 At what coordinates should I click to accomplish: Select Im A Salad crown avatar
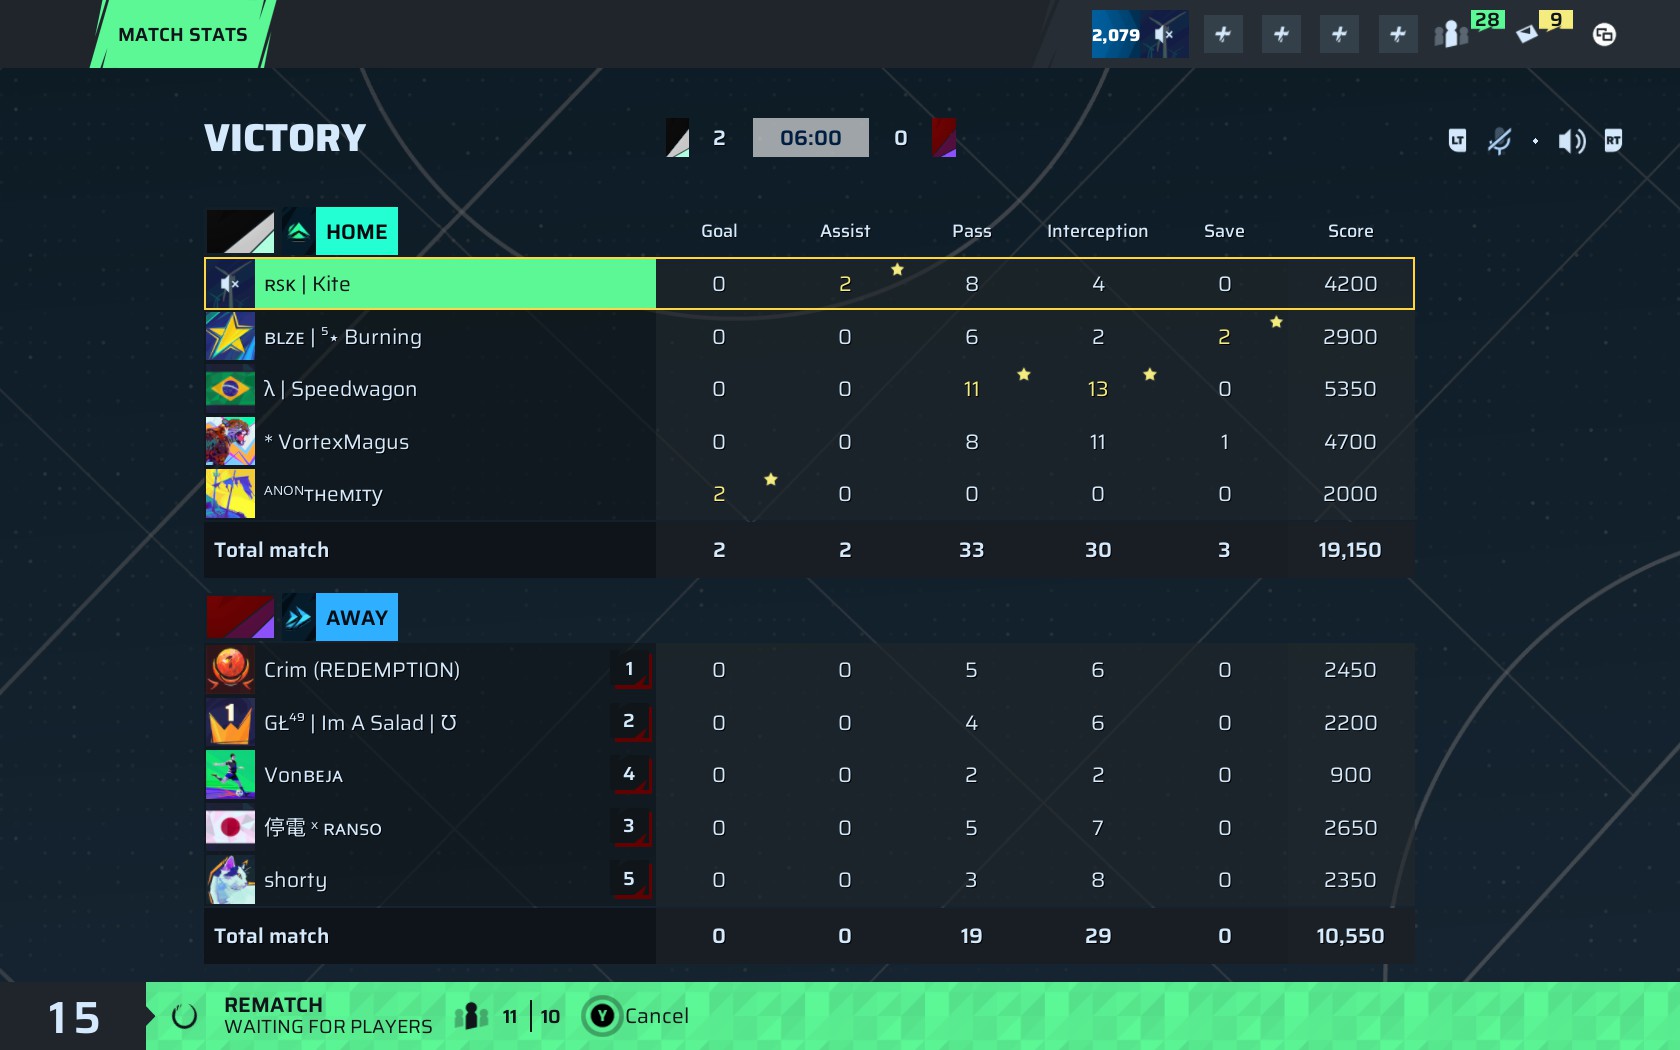tap(230, 722)
